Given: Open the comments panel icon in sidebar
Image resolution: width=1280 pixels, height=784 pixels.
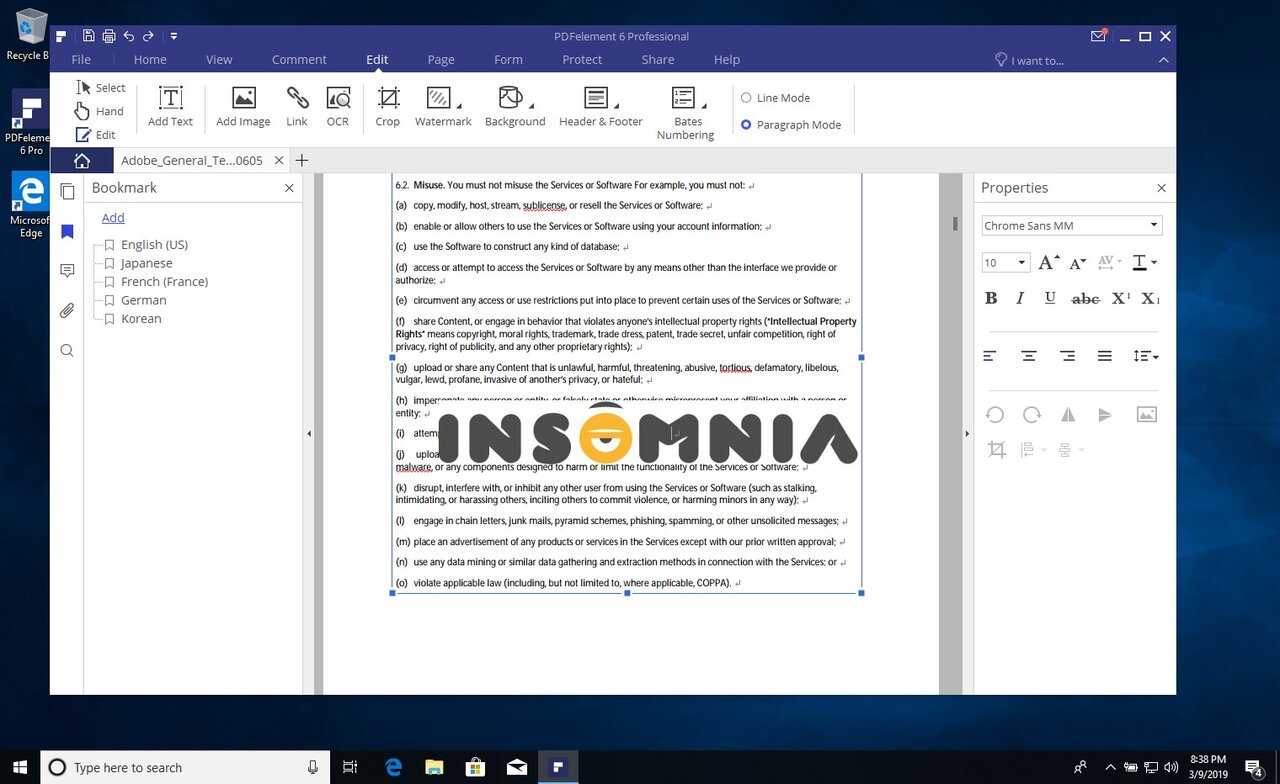Looking at the screenshot, I should (67, 271).
